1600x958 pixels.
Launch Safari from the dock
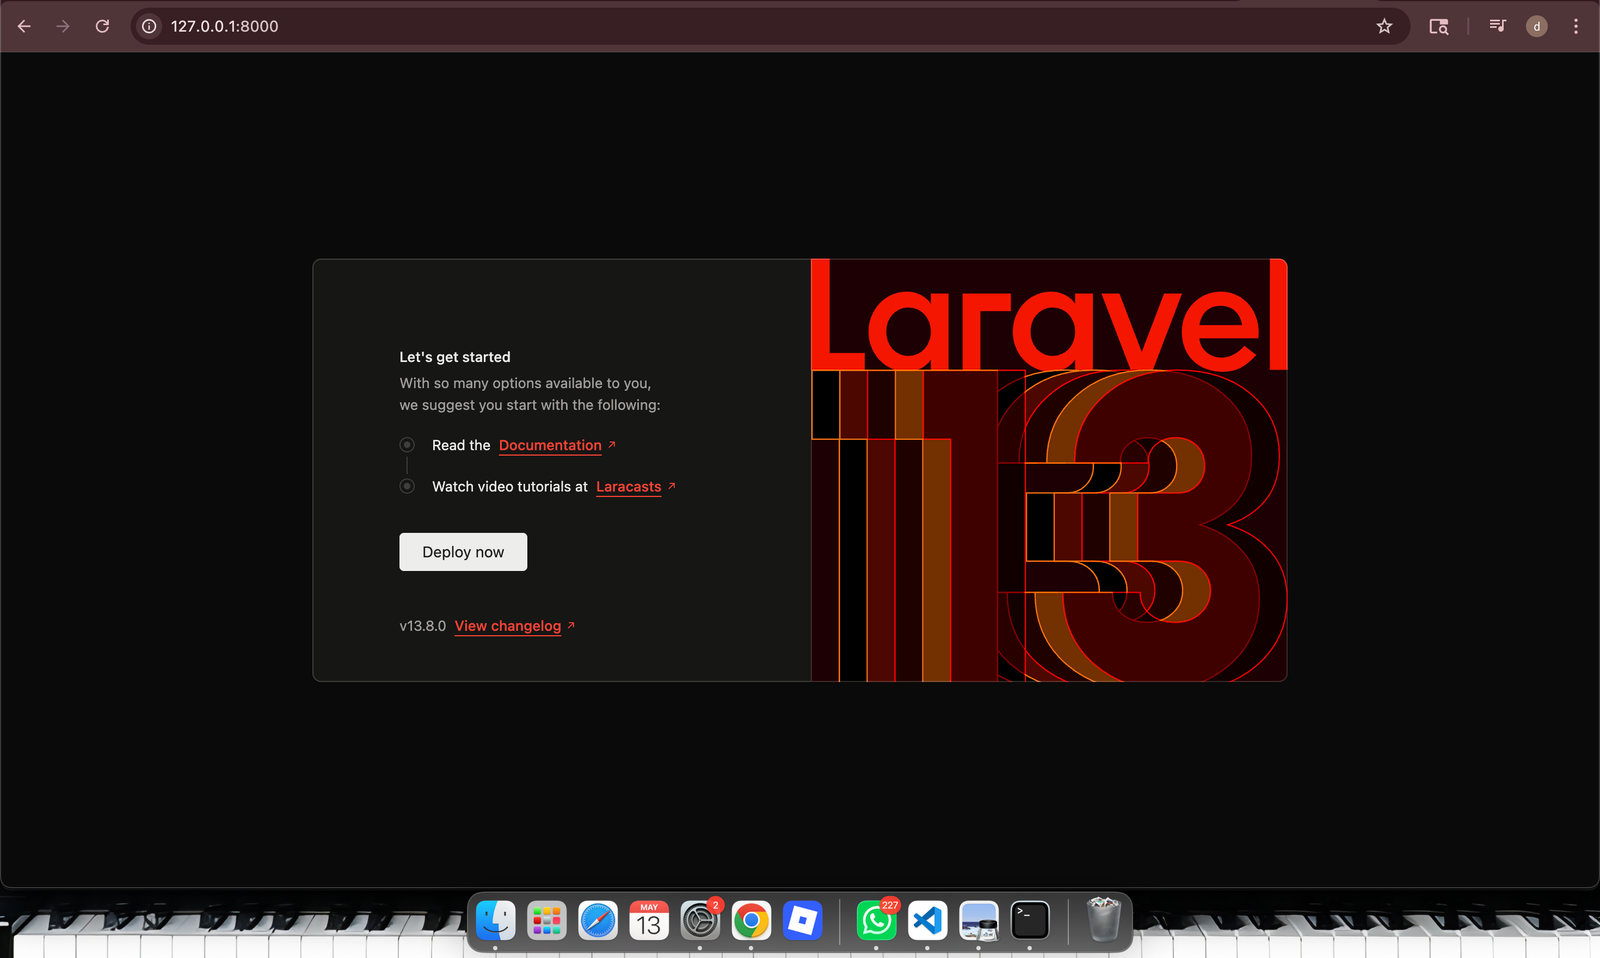point(598,920)
